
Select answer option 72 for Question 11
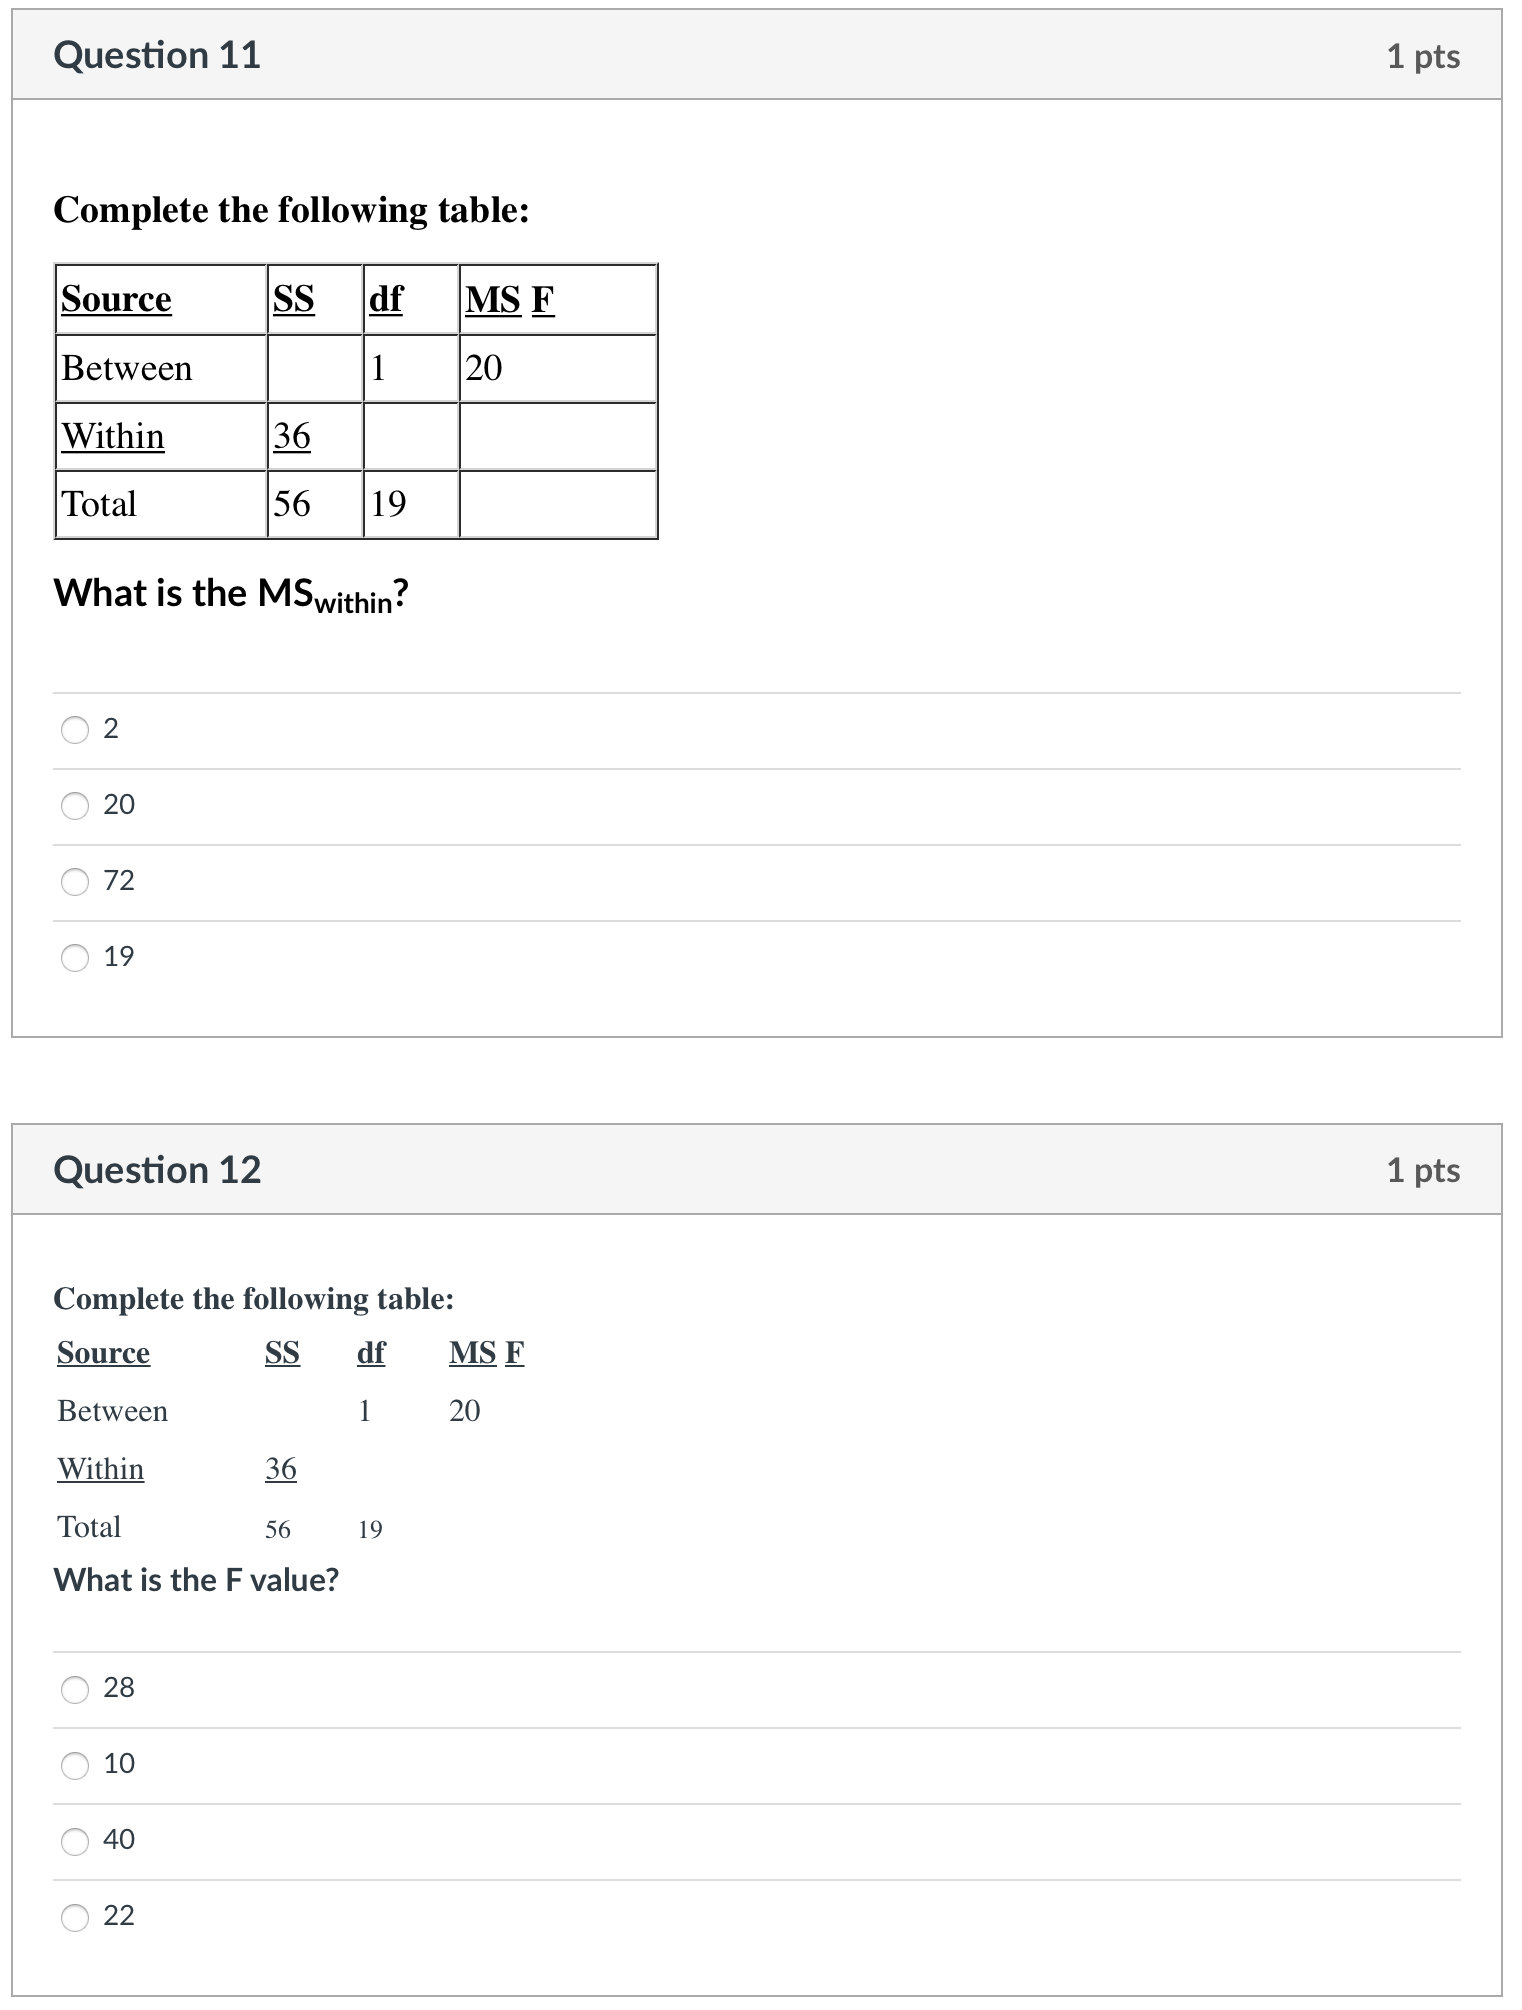[75, 881]
